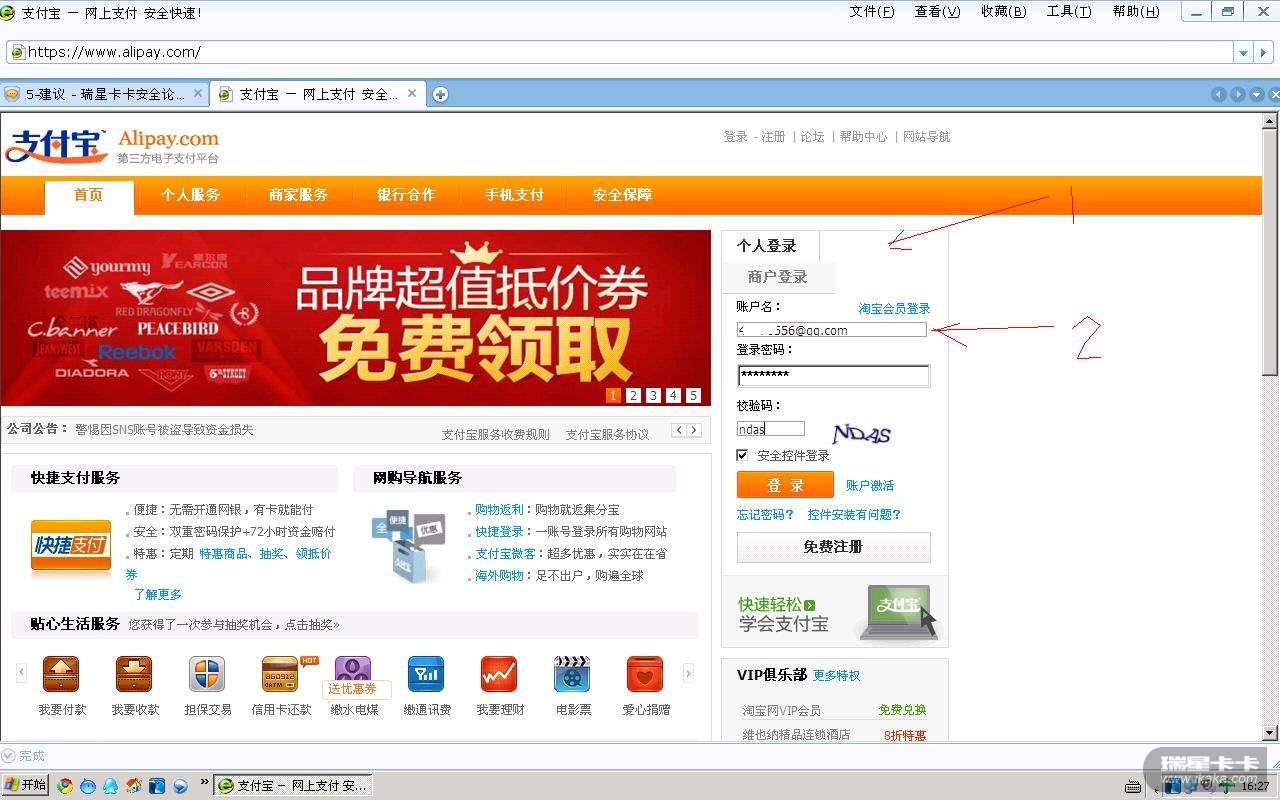
Task: Open the new tab plus button
Action: [x=440, y=94]
